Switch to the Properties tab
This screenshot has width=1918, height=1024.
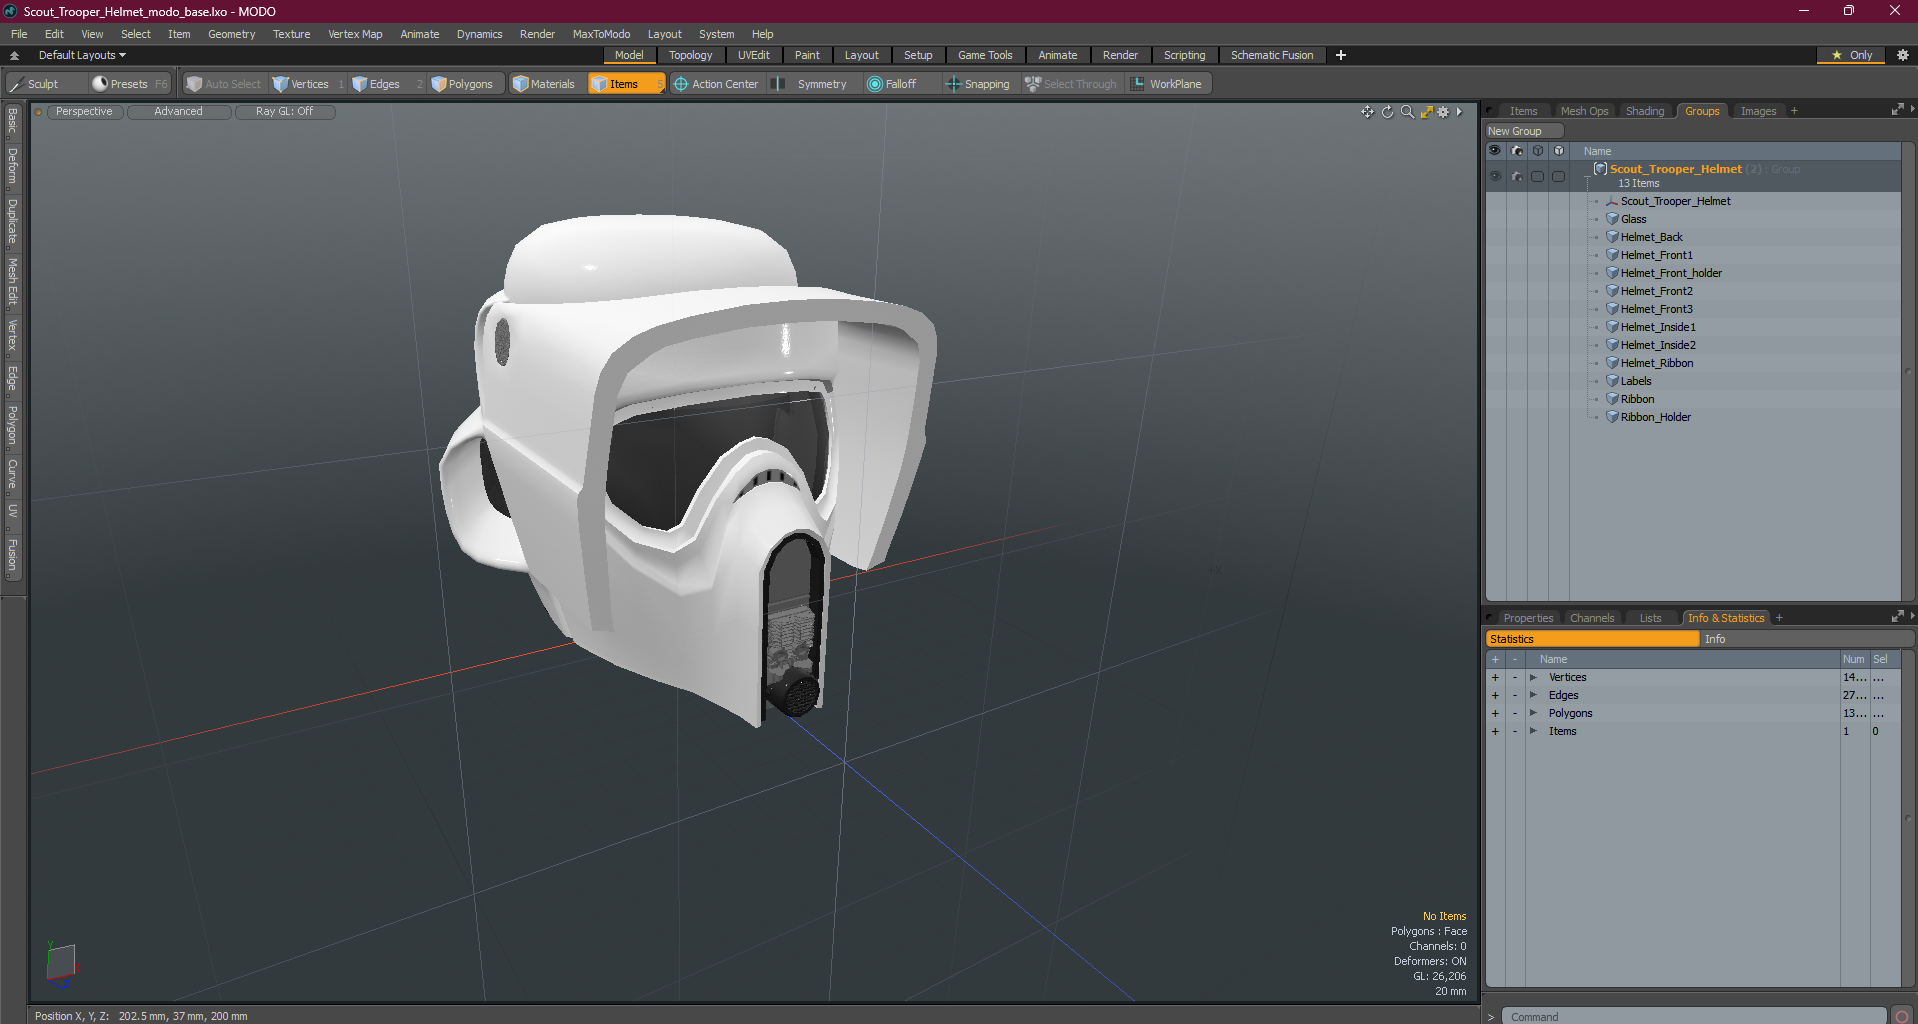click(1528, 618)
